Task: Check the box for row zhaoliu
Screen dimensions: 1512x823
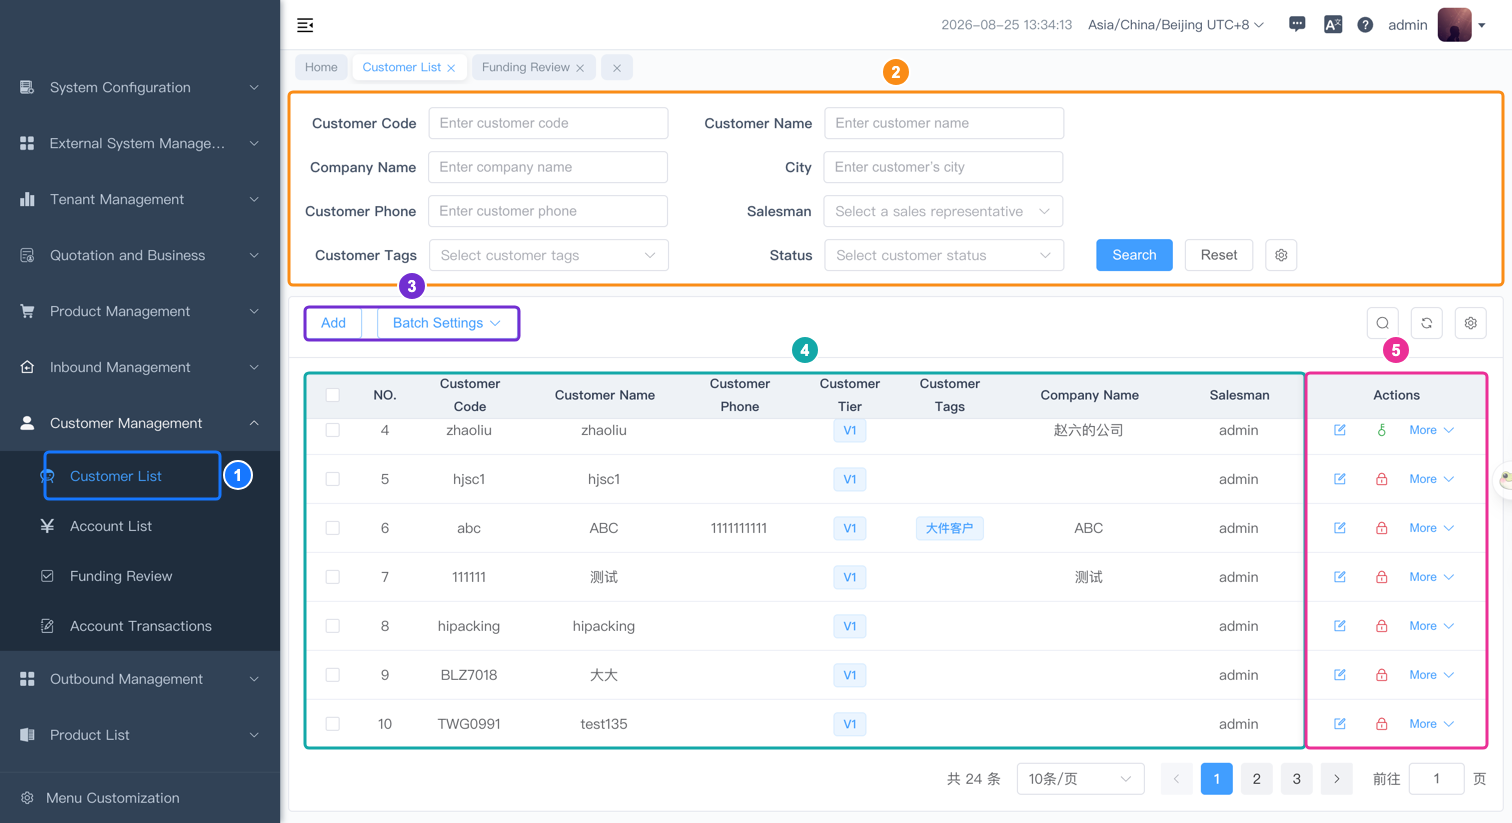Action: click(x=333, y=430)
